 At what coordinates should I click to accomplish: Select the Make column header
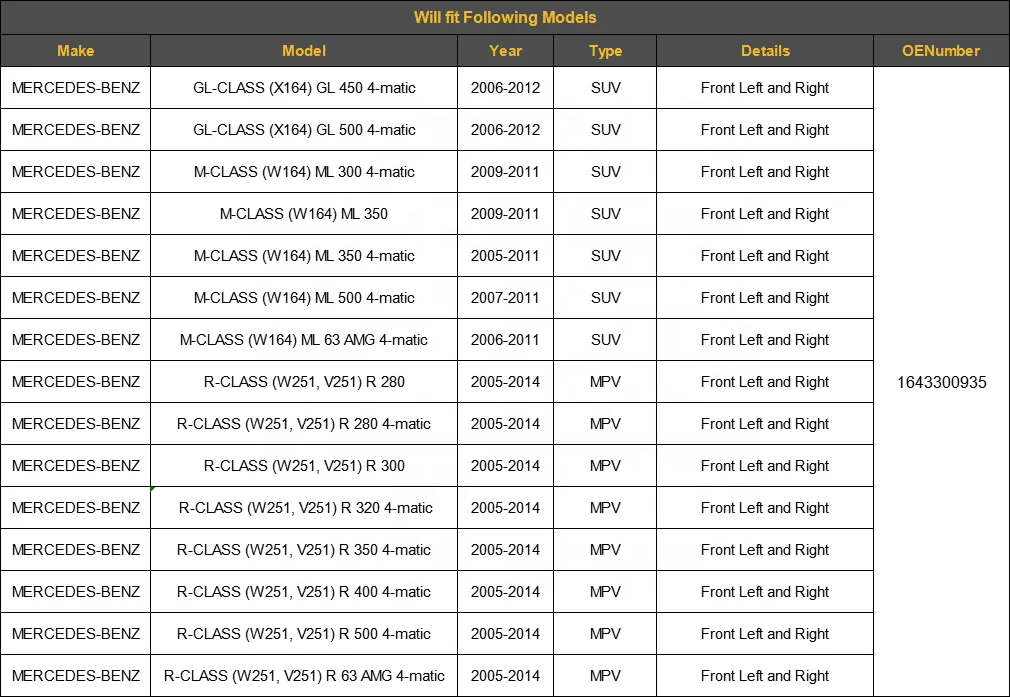(x=76, y=51)
